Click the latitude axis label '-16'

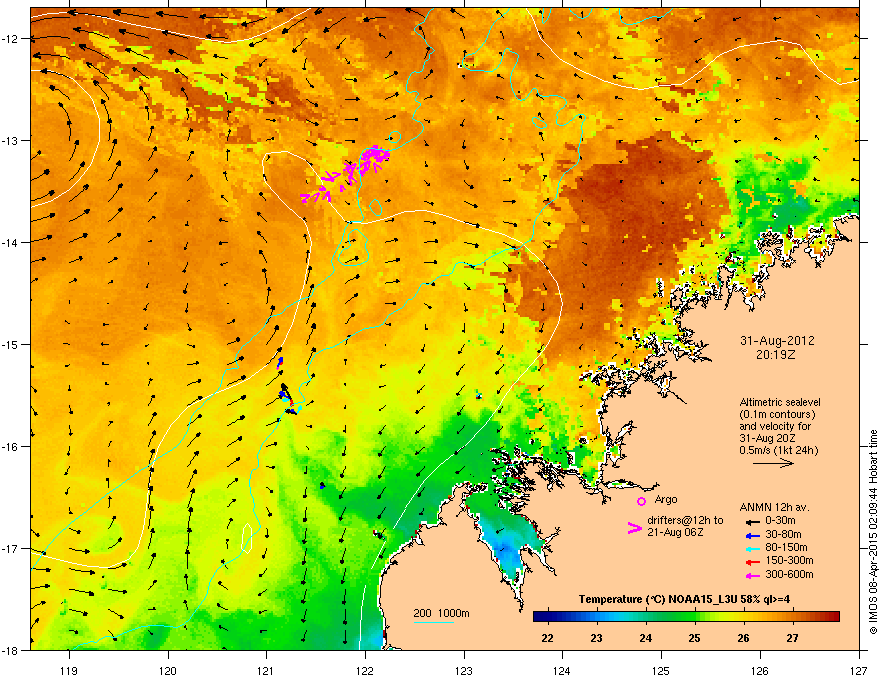(x=10, y=447)
